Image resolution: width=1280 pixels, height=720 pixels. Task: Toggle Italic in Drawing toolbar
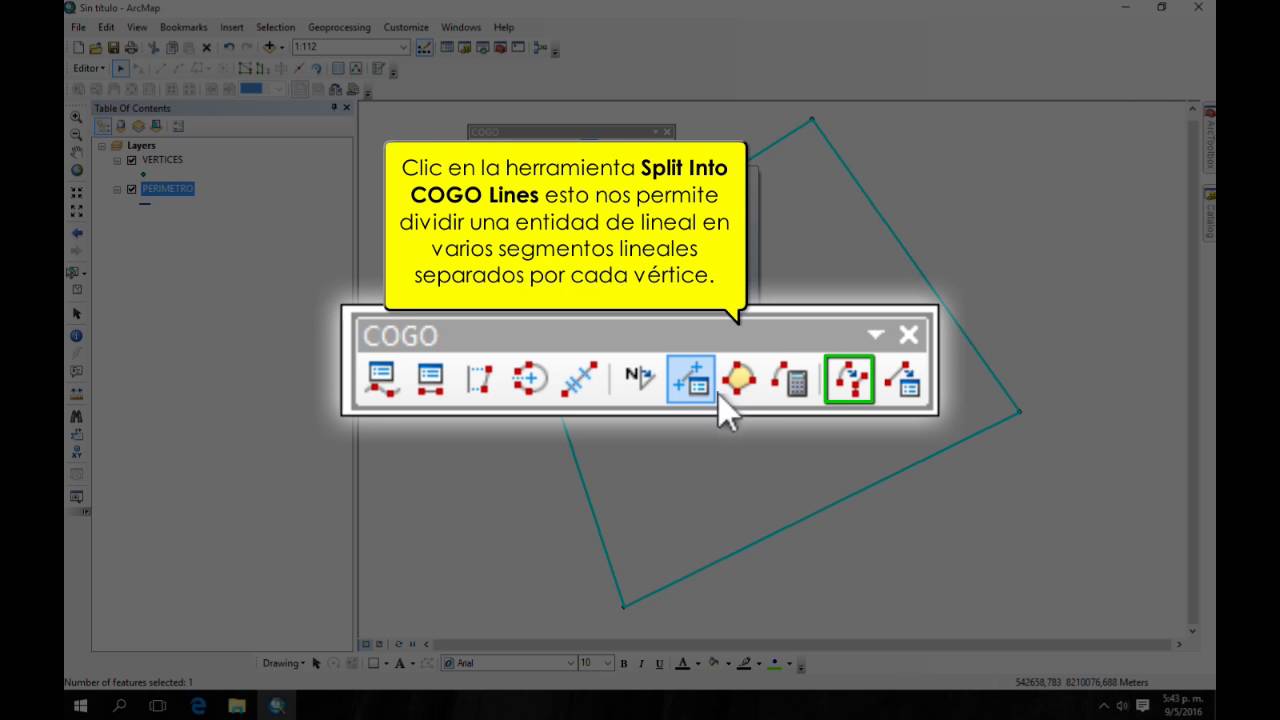641,663
